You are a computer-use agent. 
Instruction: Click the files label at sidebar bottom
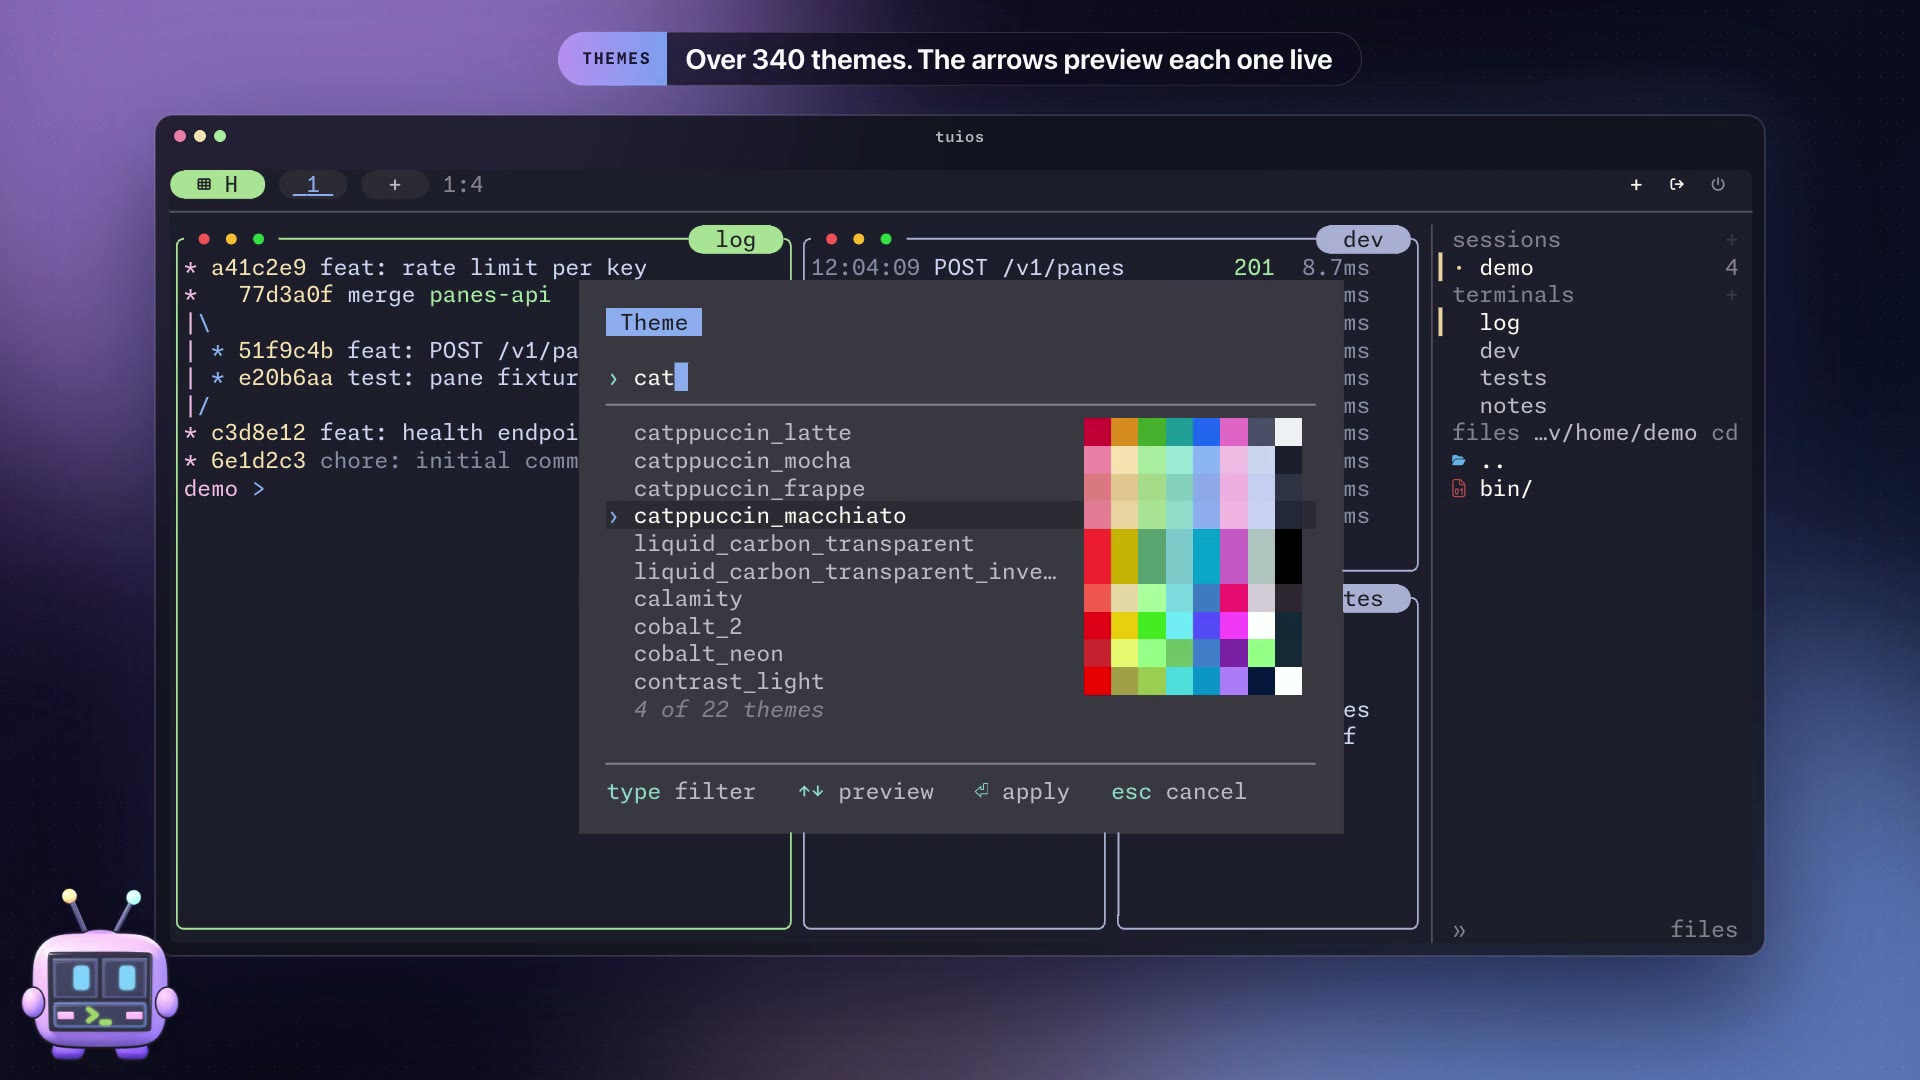click(x=1703, y=930)
